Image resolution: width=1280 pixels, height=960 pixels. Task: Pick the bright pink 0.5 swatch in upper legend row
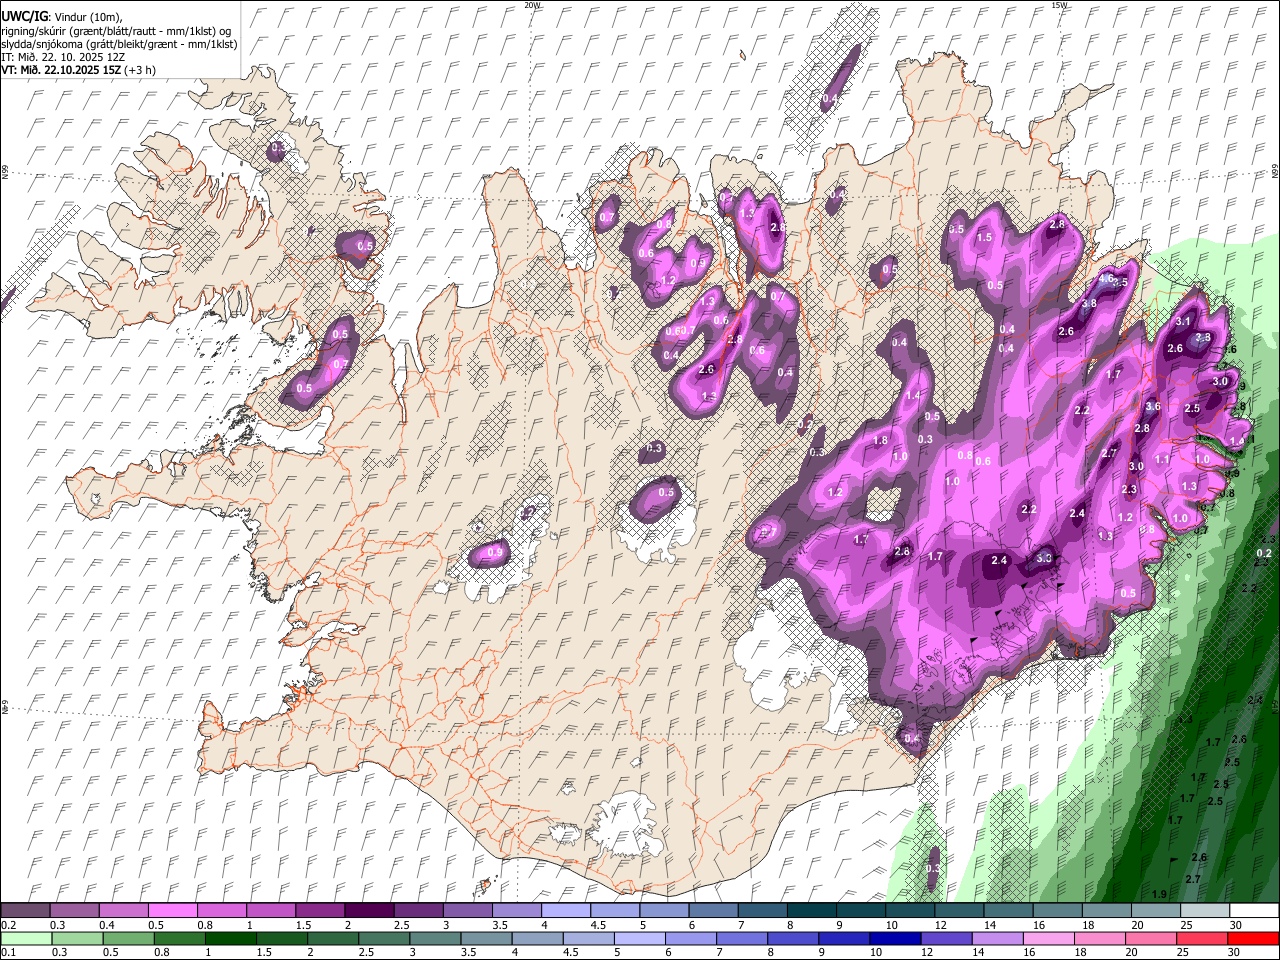point(172,910)
